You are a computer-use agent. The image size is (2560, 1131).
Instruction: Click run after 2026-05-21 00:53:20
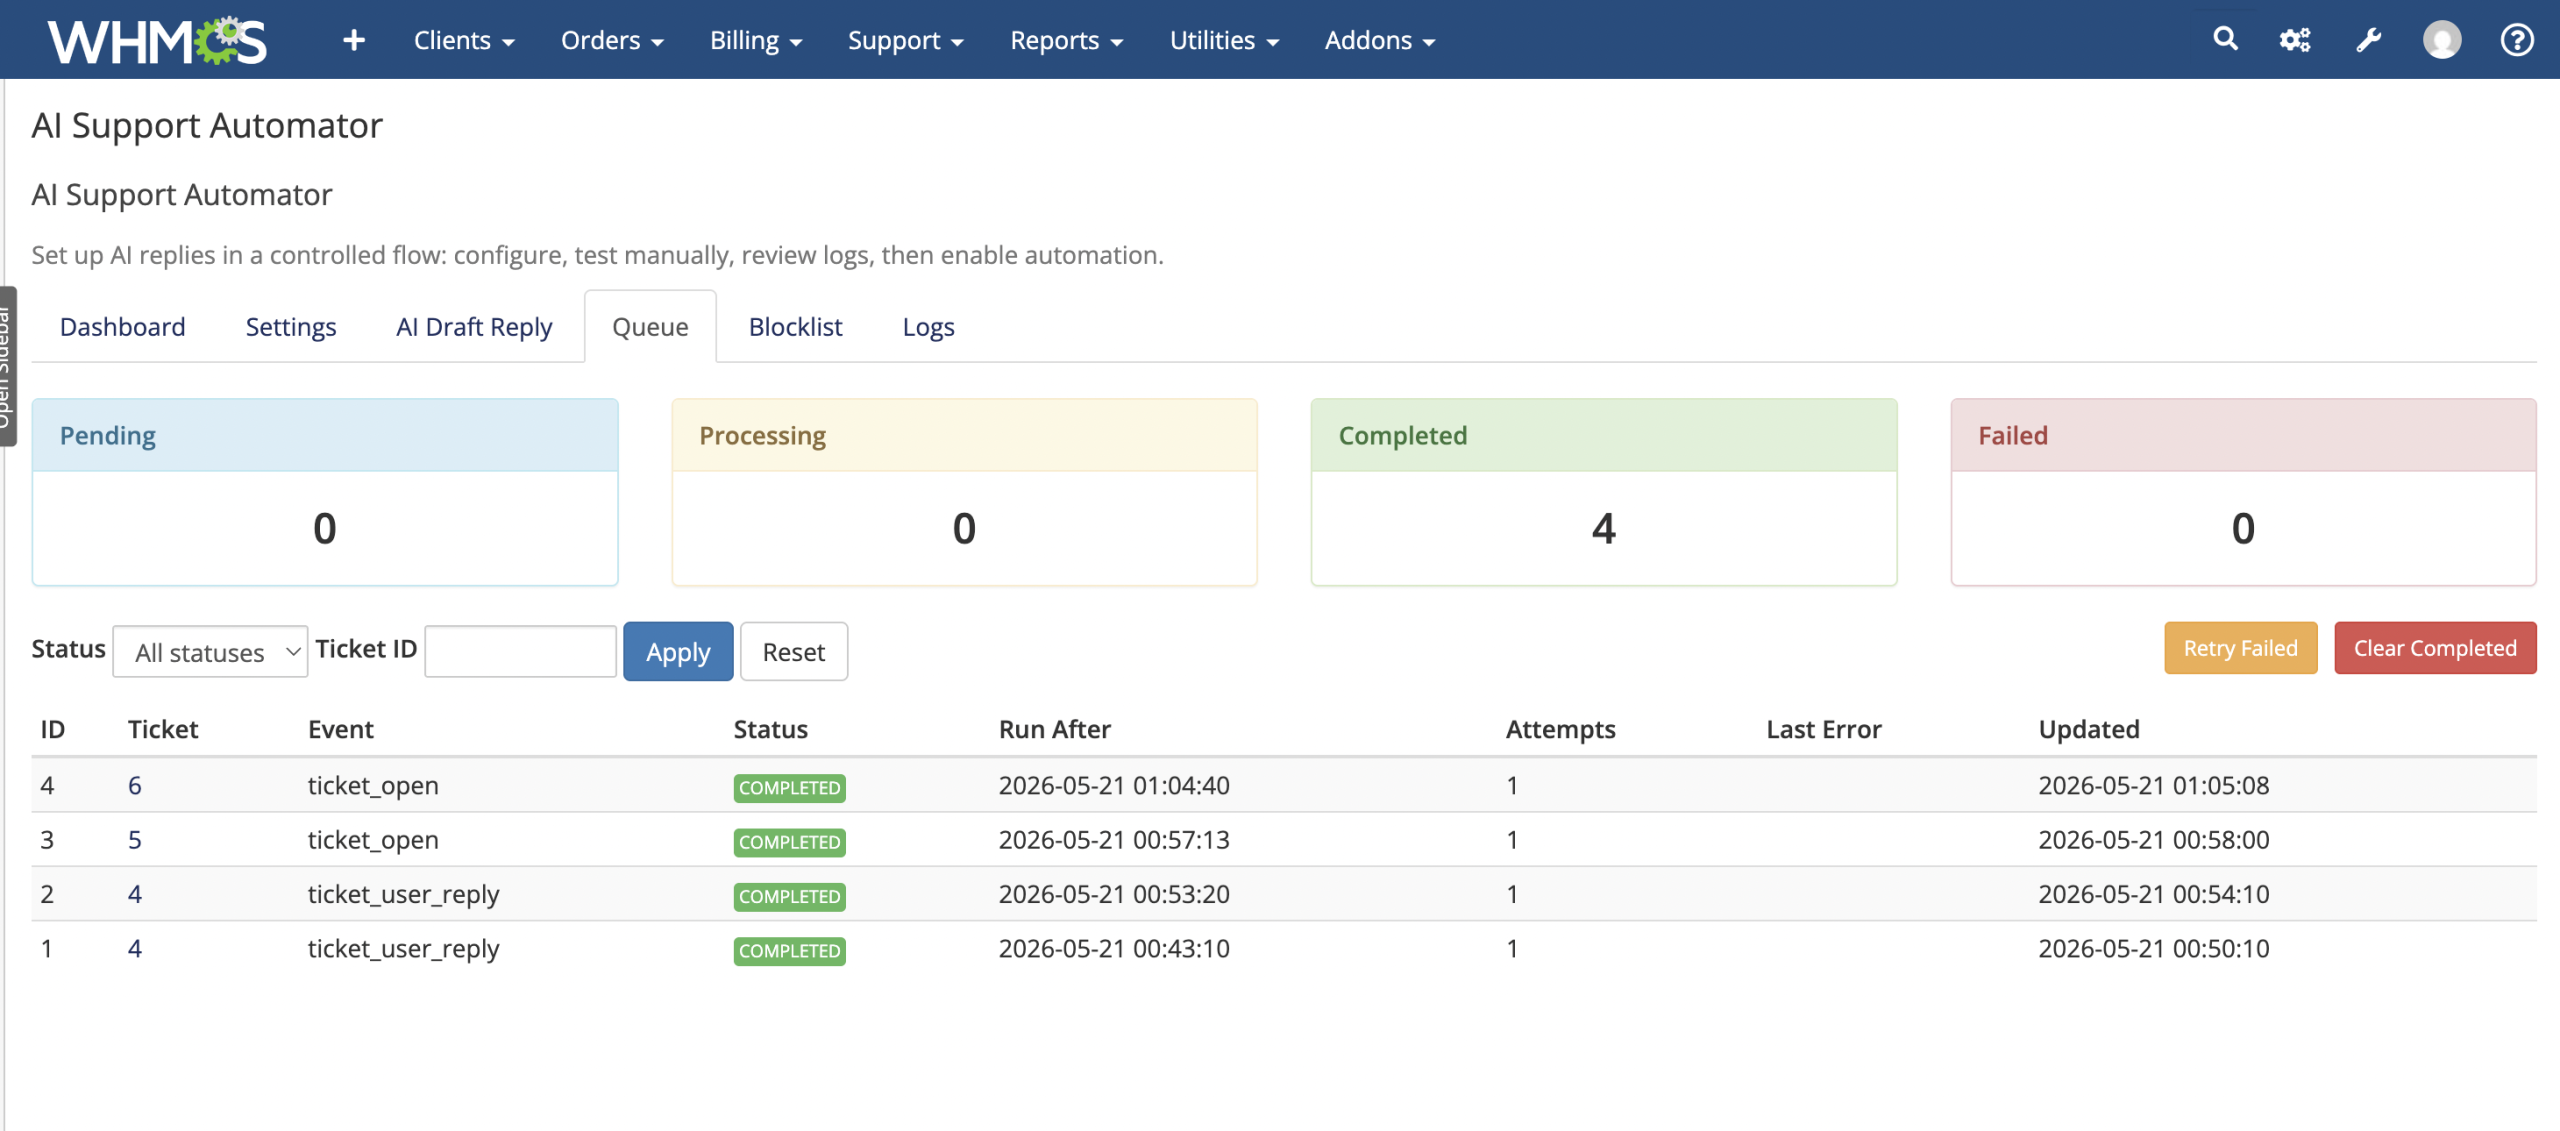point(1114,894)
